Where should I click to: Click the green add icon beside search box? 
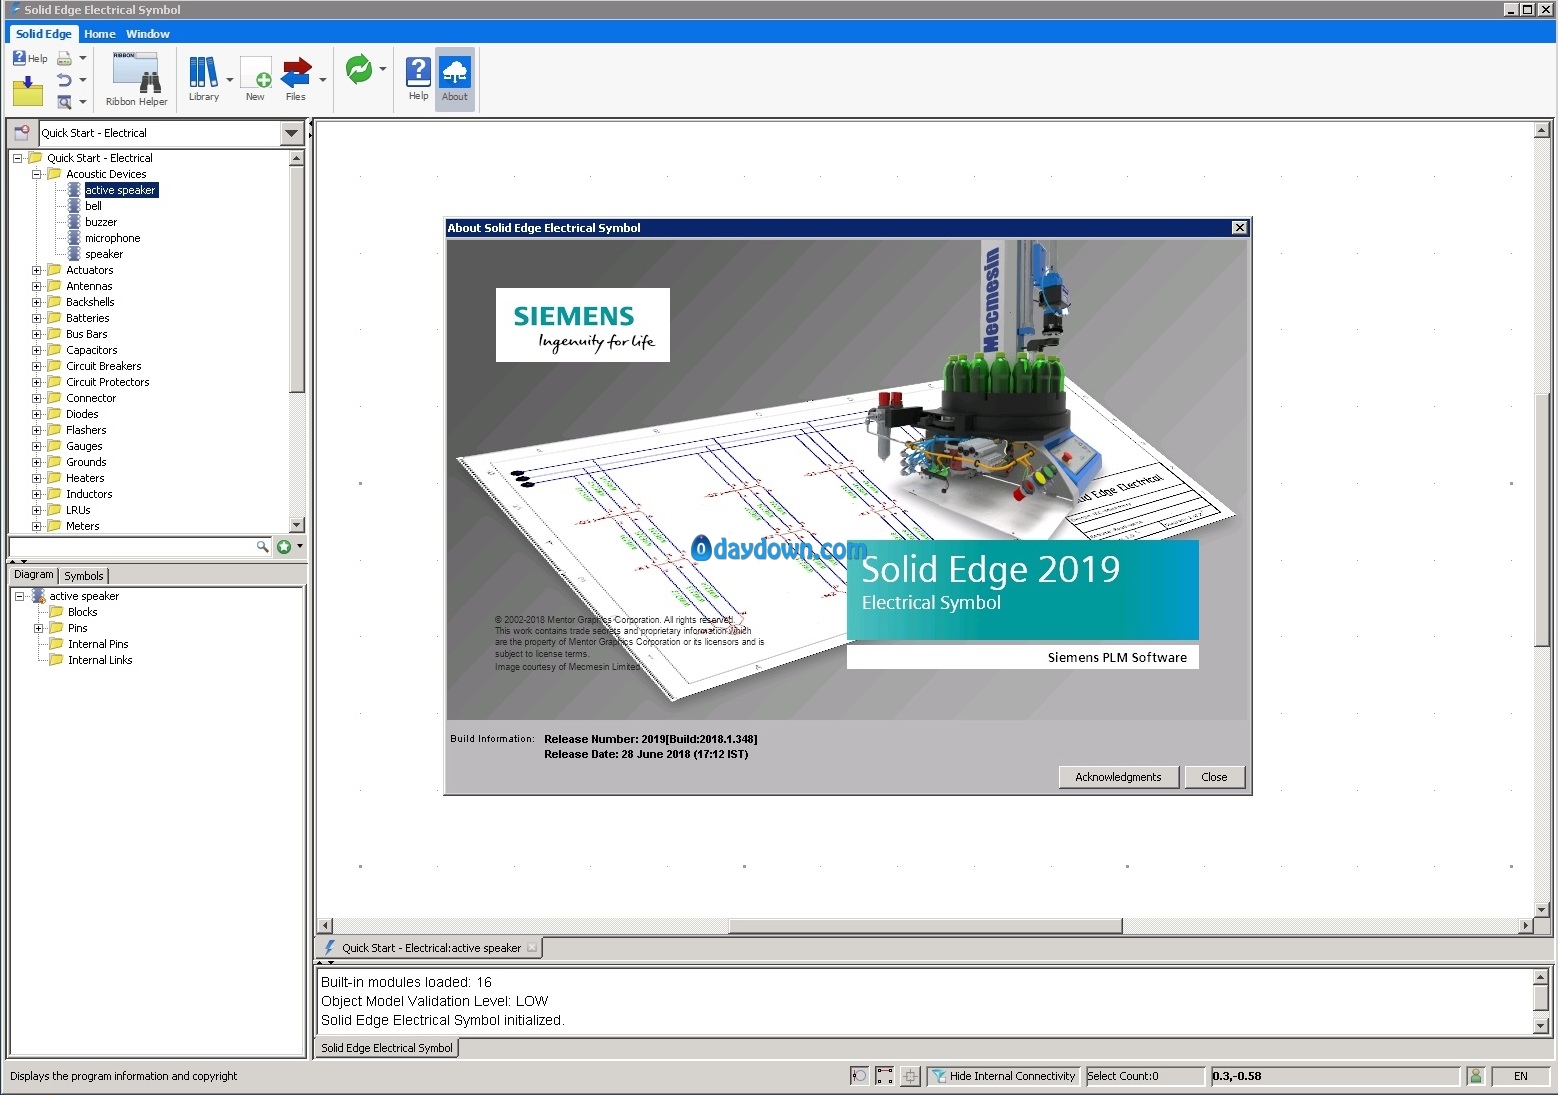tap(284, 546)
